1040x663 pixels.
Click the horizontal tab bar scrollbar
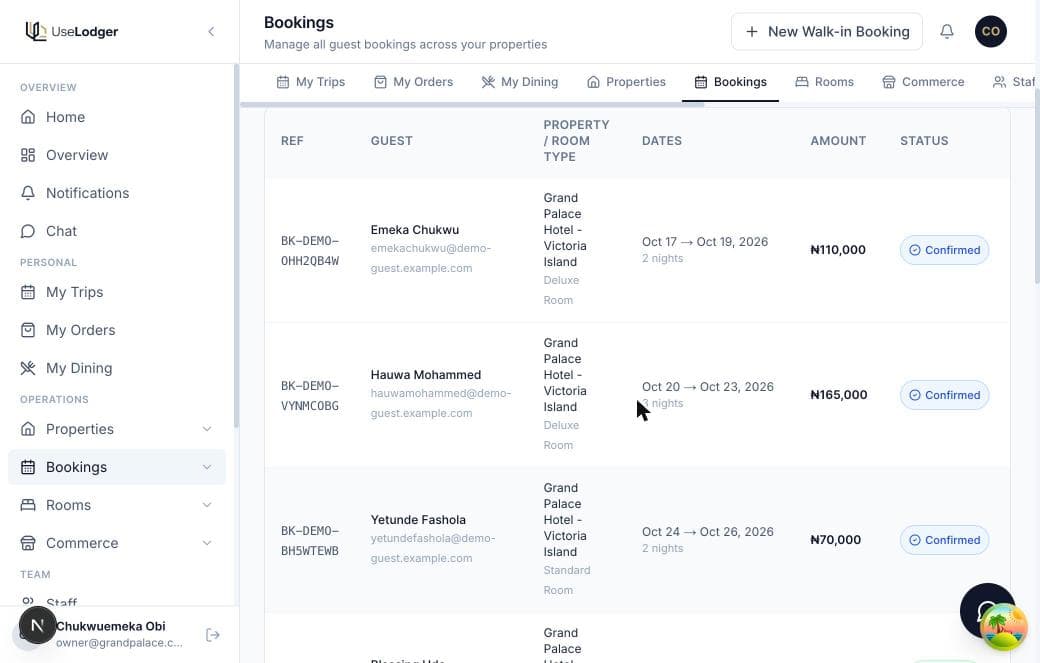click(x=472, y=105)
